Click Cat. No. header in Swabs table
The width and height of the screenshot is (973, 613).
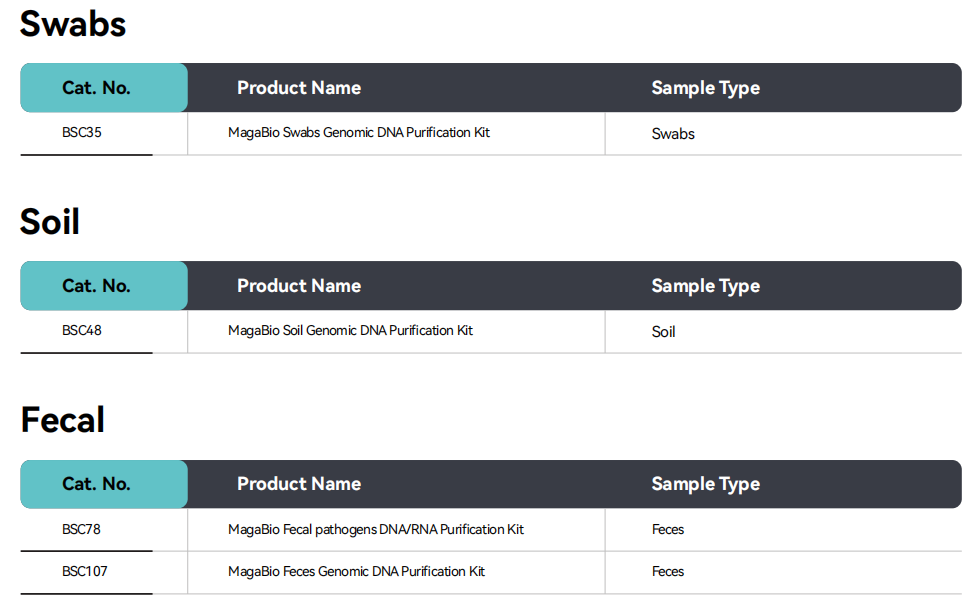(x=96, y=88)
